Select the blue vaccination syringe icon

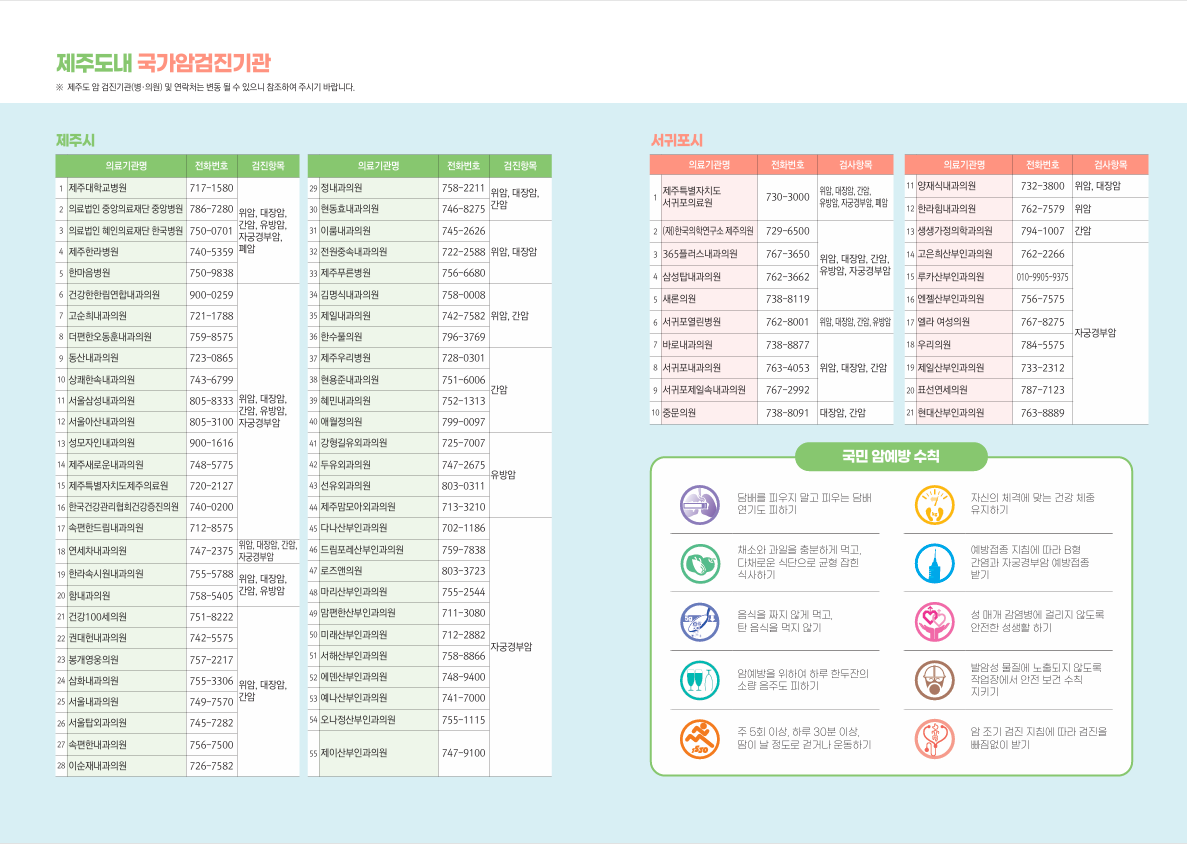[935, 562]
